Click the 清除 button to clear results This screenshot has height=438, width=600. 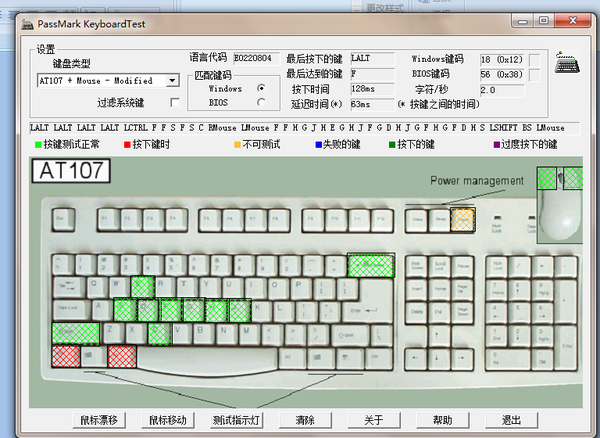coord(305,420)
